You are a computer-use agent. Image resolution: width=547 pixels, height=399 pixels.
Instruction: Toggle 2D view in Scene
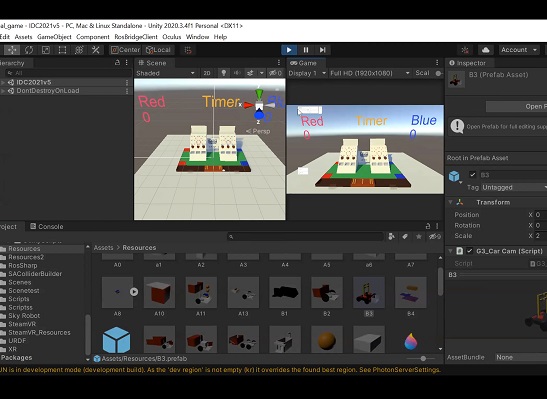pos(207,73)
